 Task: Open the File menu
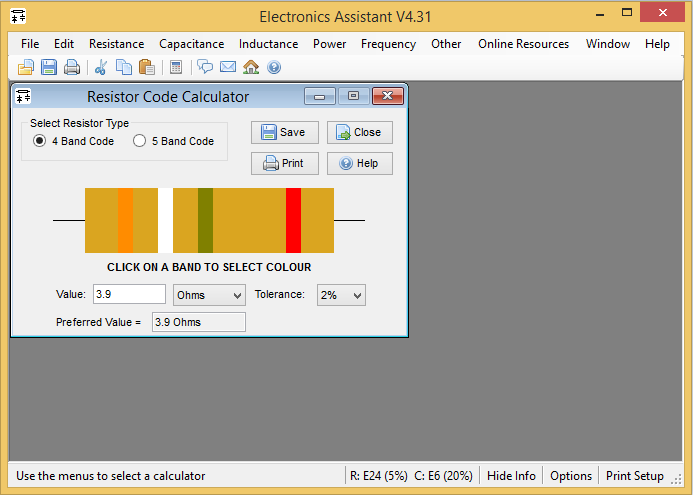(x=30, y=44)
